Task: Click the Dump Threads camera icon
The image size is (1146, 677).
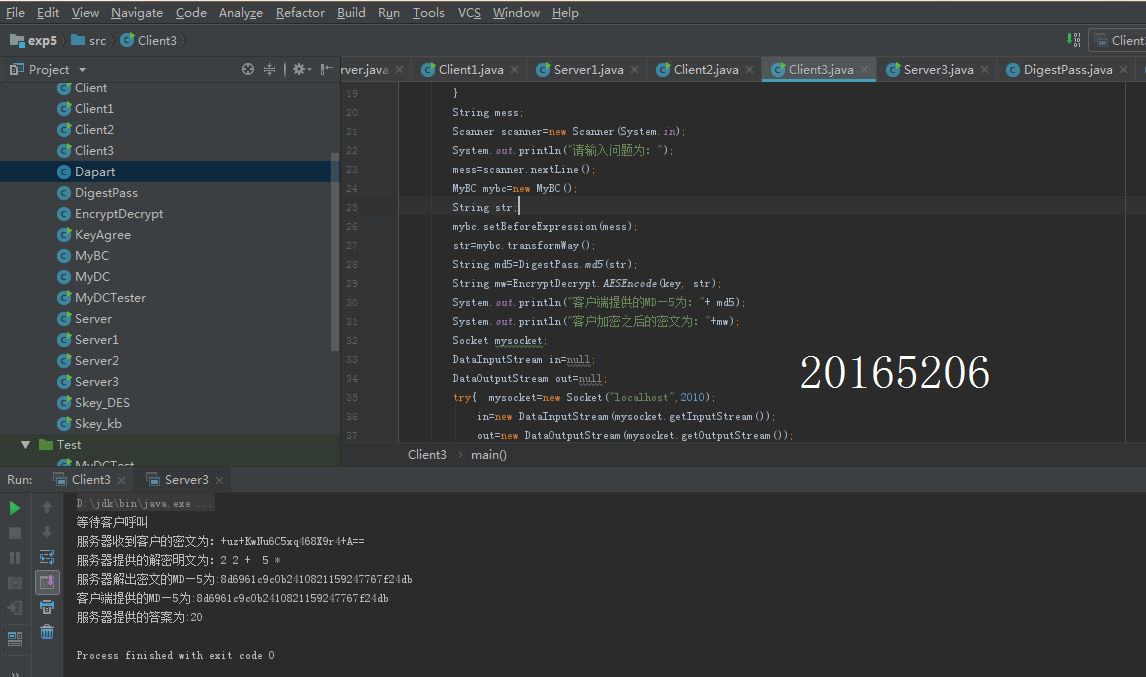Action: 15,583
